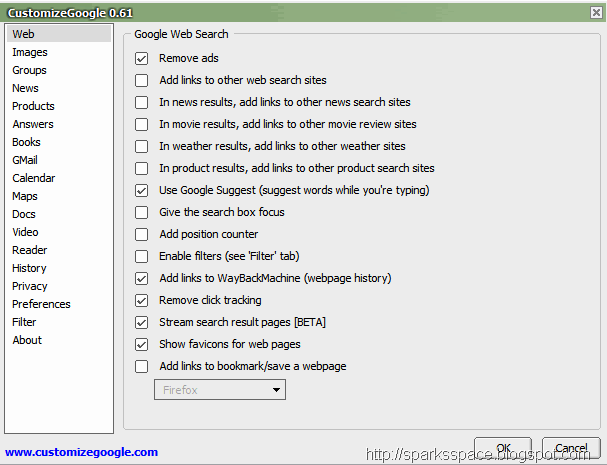
Task: Click the OK button
Action: click(x=503, y=448)
